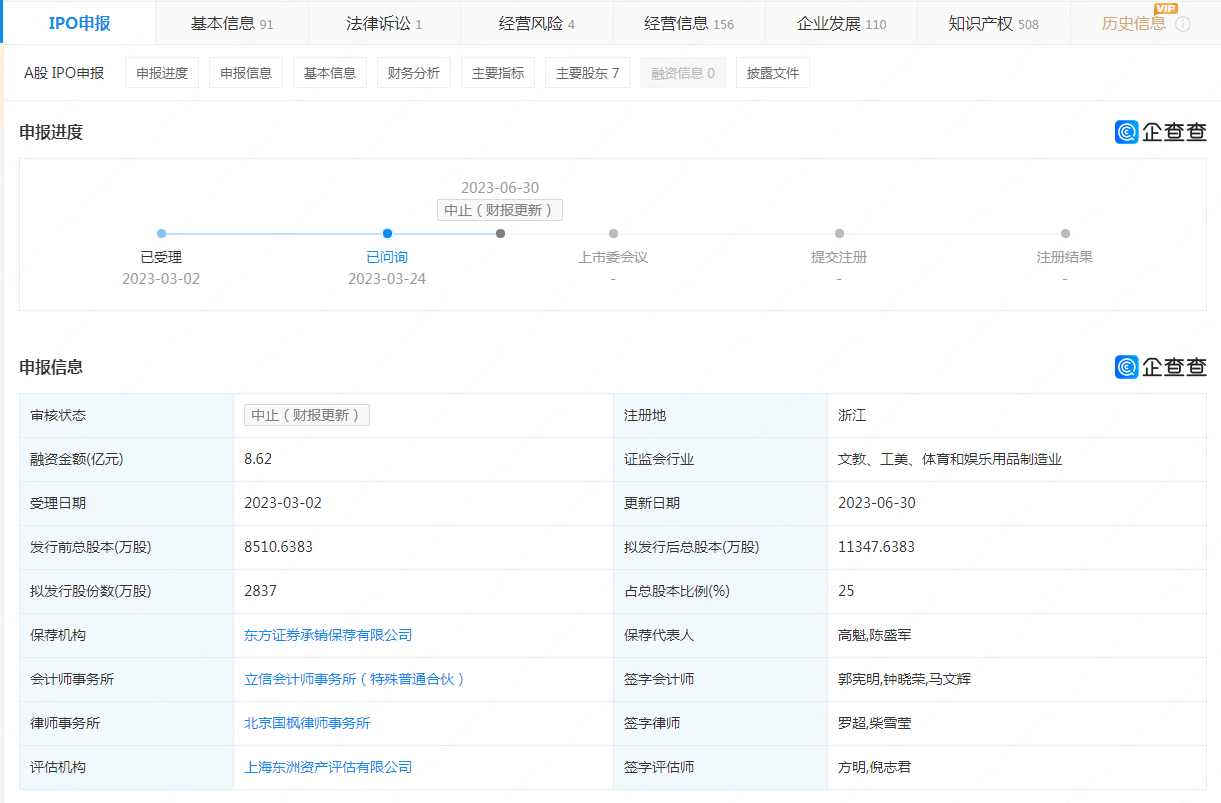Open the IPO申报 tab
This screenshot has height=803, width=1221.
tap(80, 23)
